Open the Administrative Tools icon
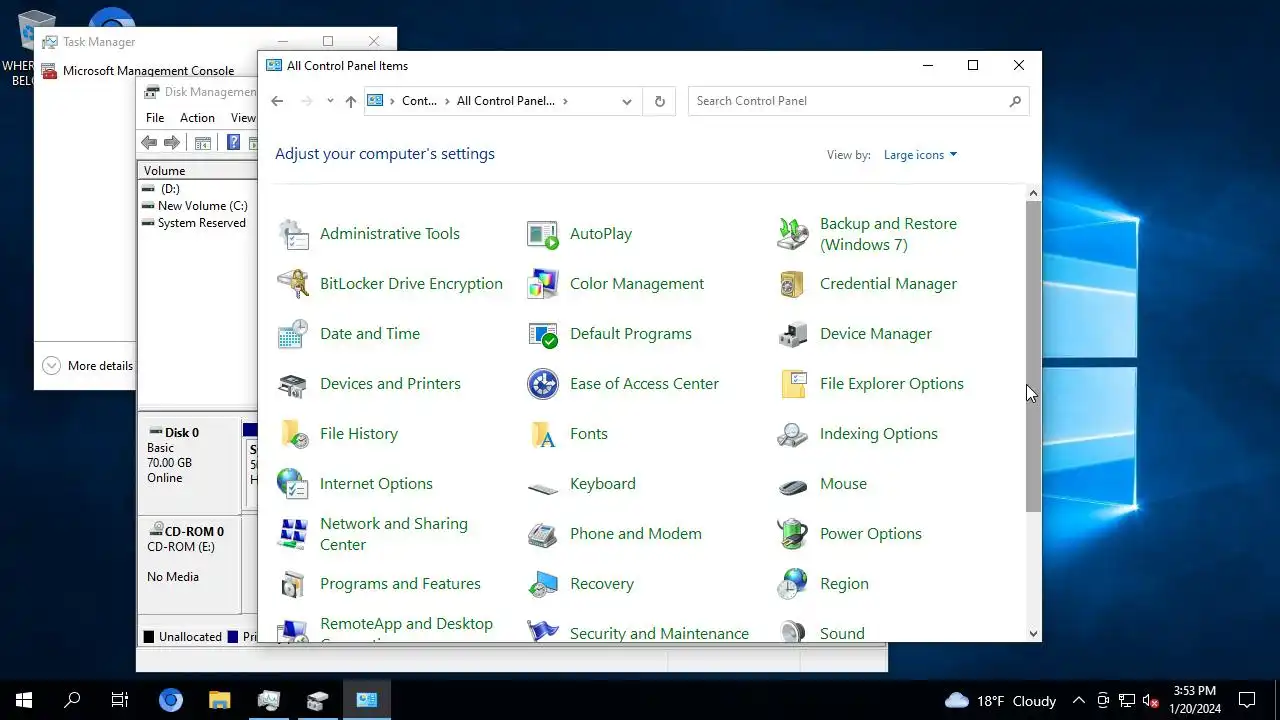The height and width of the screenshot is (720, 1280). coord(293,234)
